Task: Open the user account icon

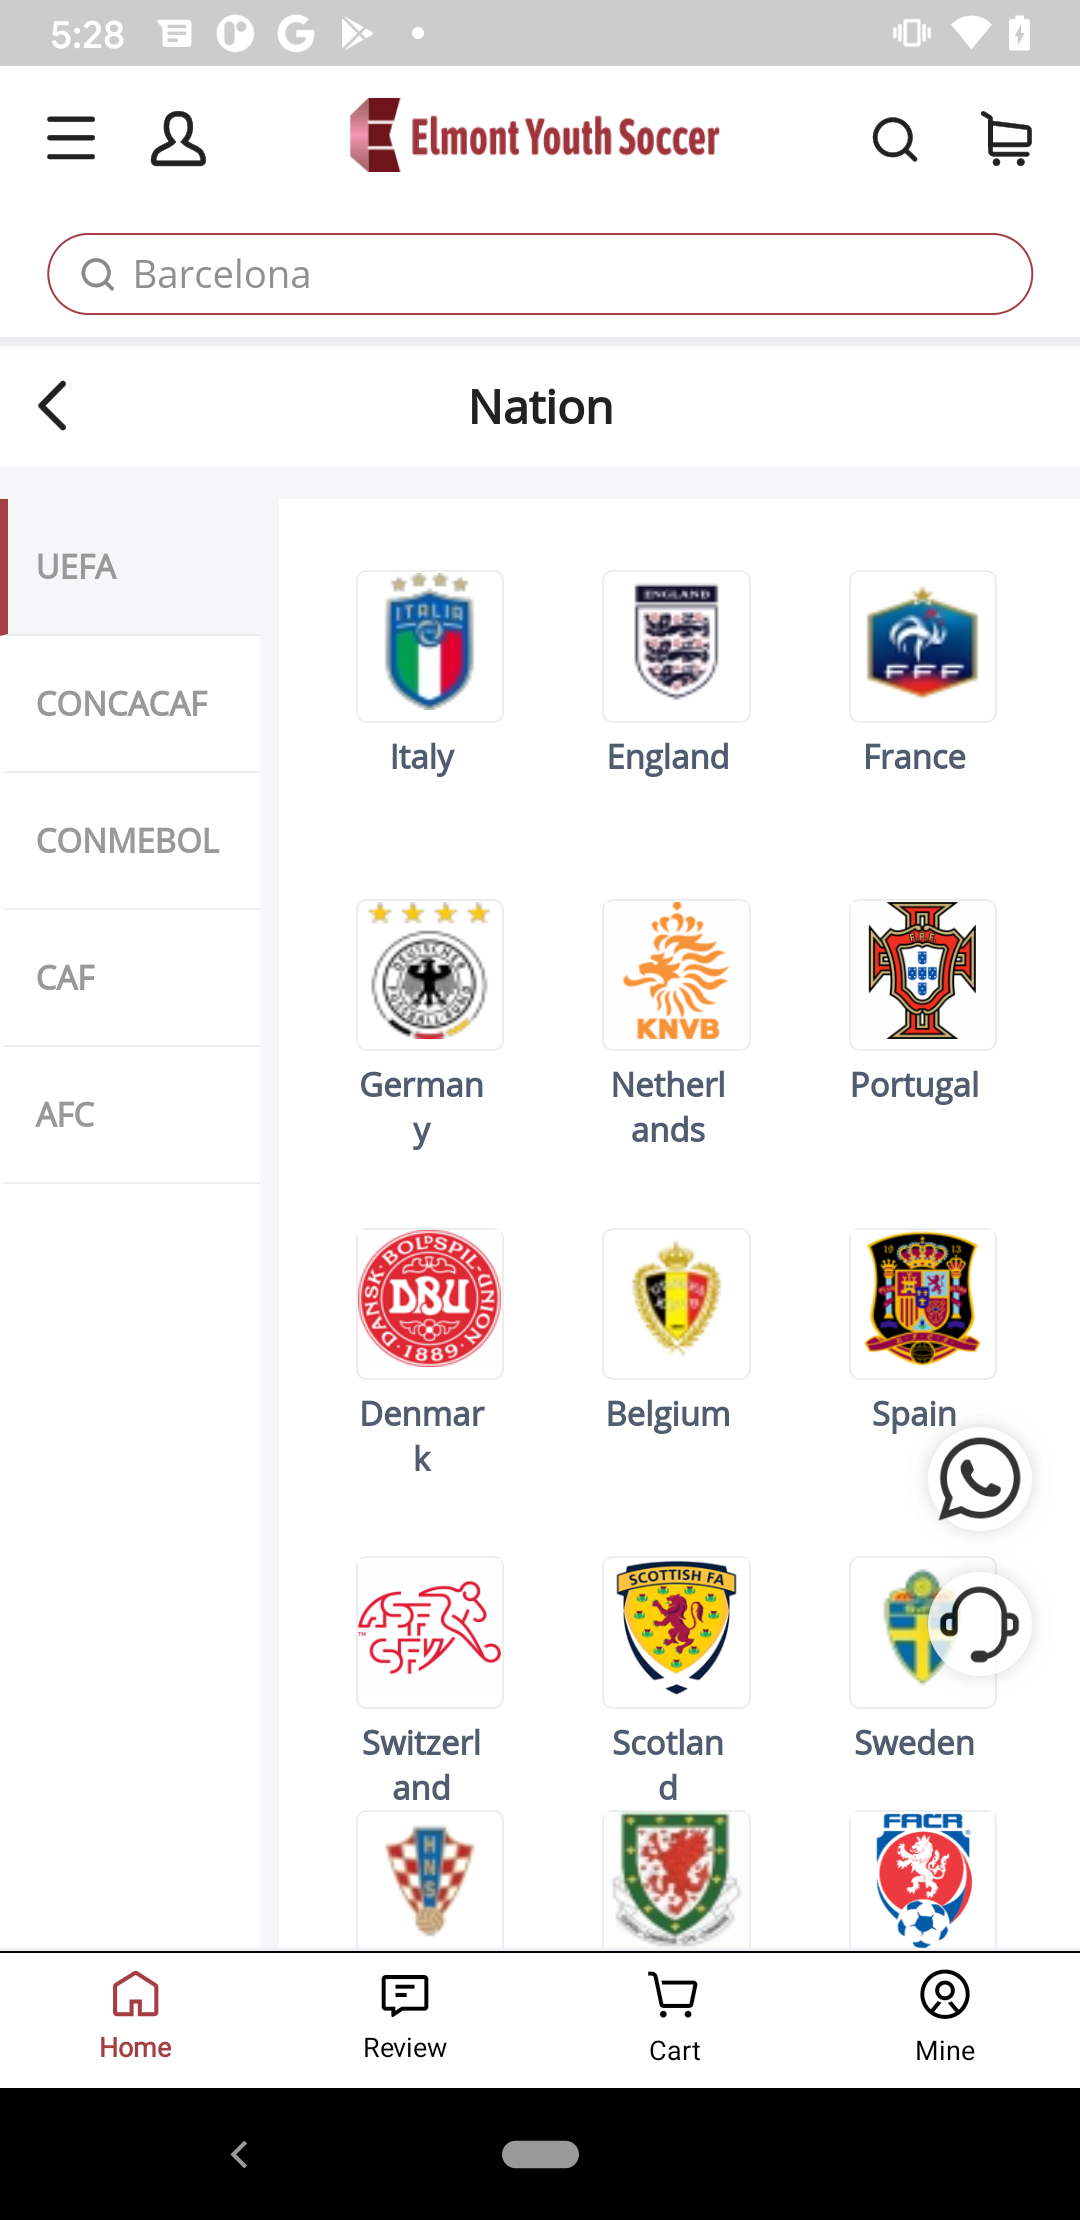Action: coord(178,138)
